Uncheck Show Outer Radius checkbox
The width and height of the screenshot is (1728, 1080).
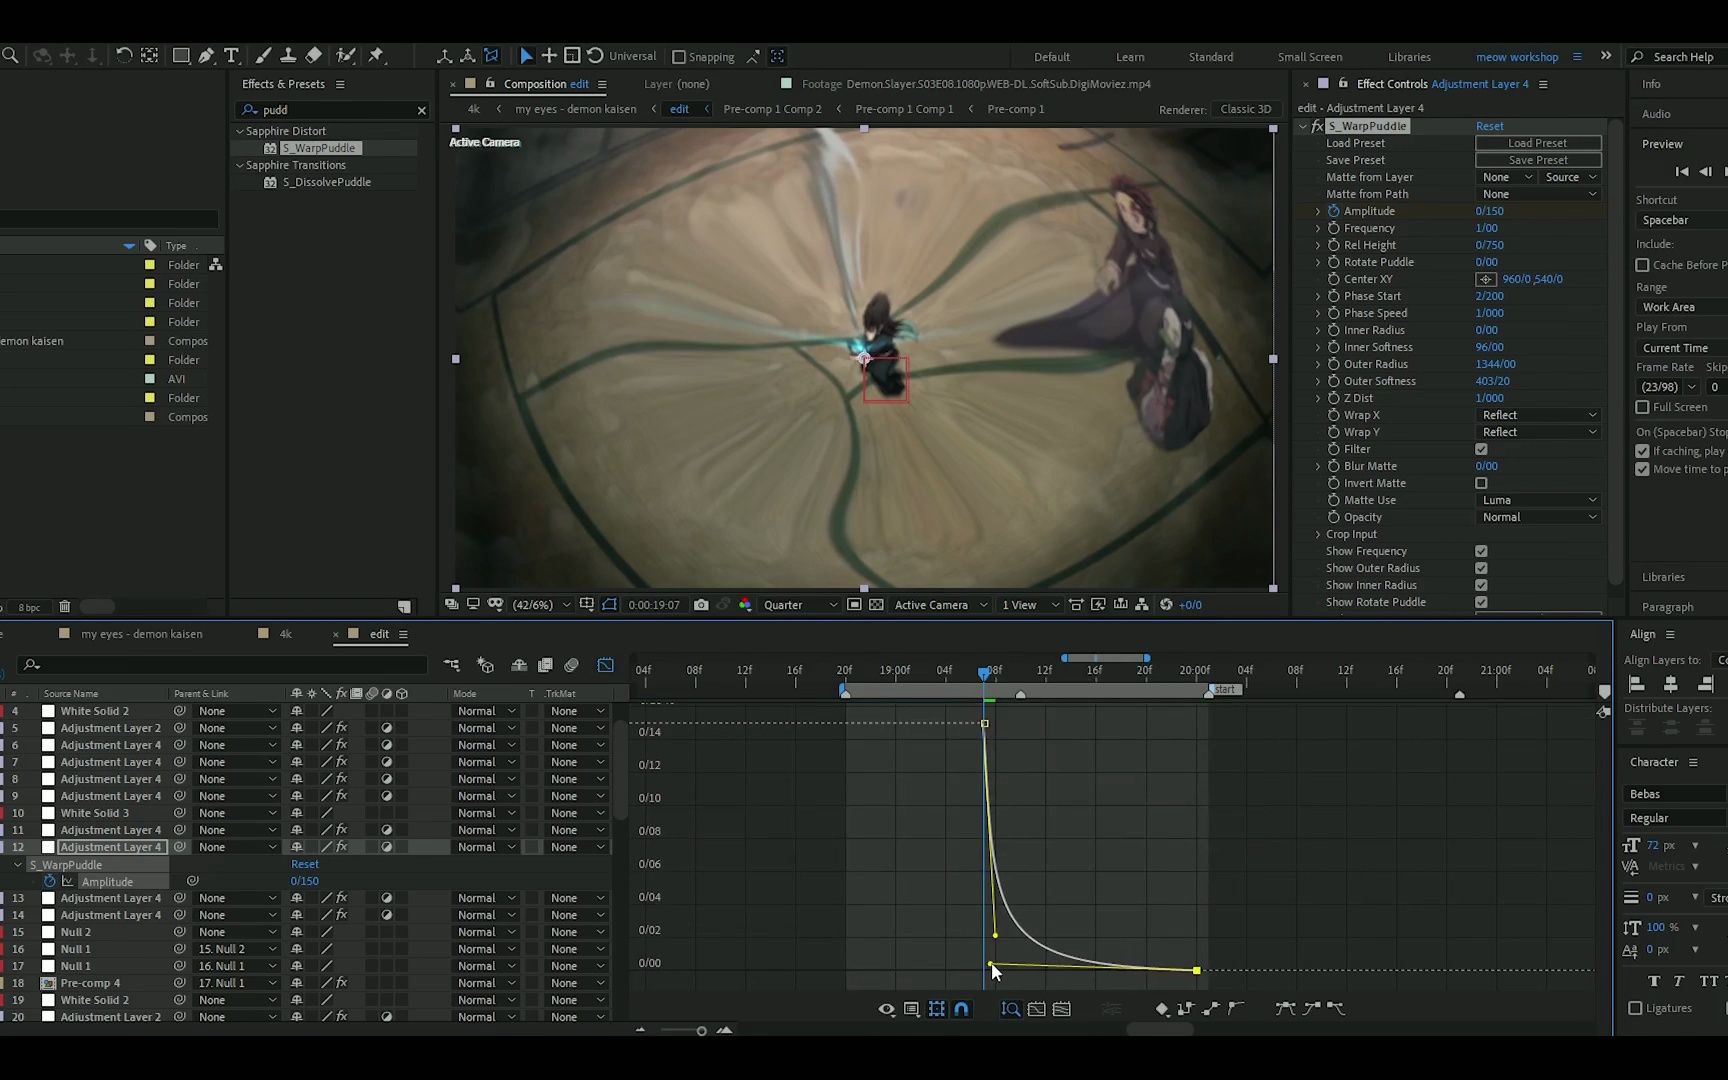tap(1481, 568)
